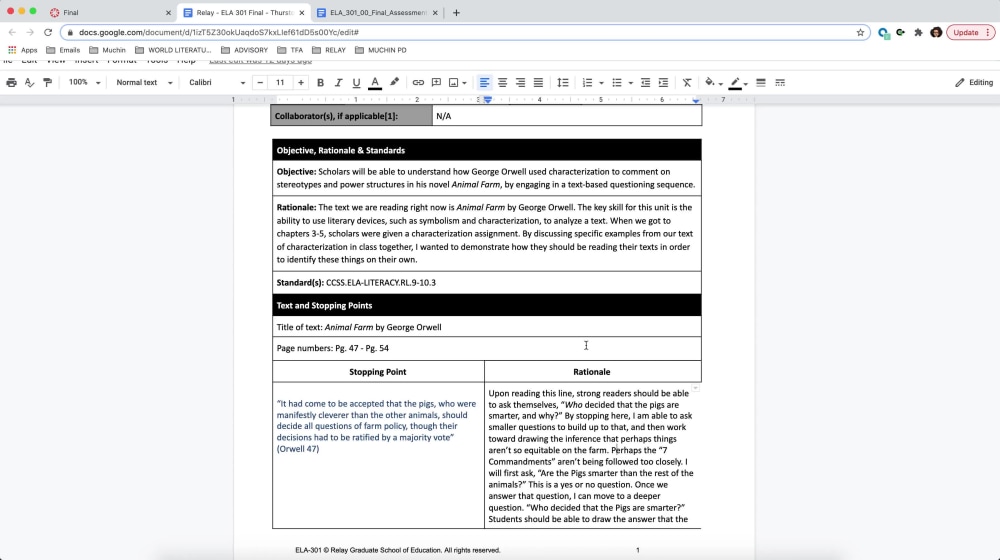Image resolution: width=1000 pixels, height=560 pixels.
Task: Expand the border color dropdown arrow
Action: 746,83
